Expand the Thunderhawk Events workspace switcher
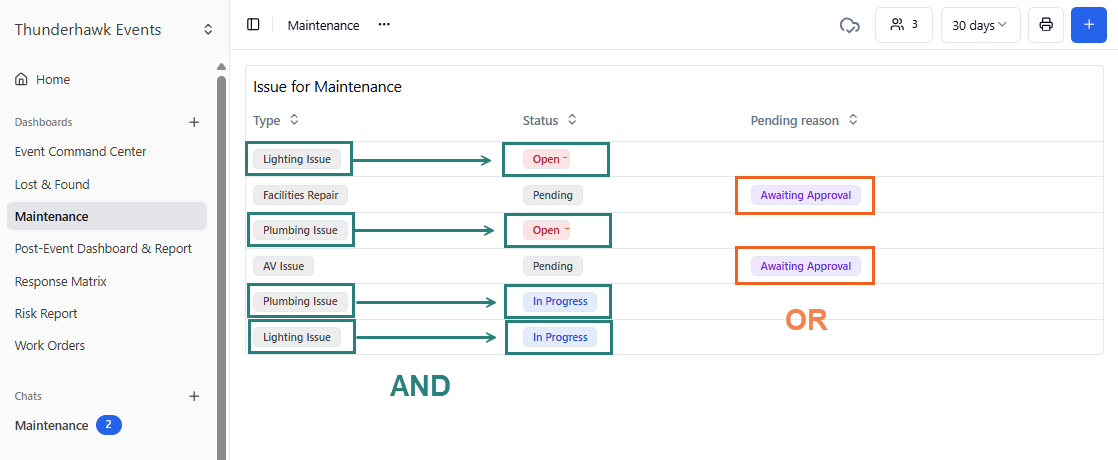 pos(208,30)
